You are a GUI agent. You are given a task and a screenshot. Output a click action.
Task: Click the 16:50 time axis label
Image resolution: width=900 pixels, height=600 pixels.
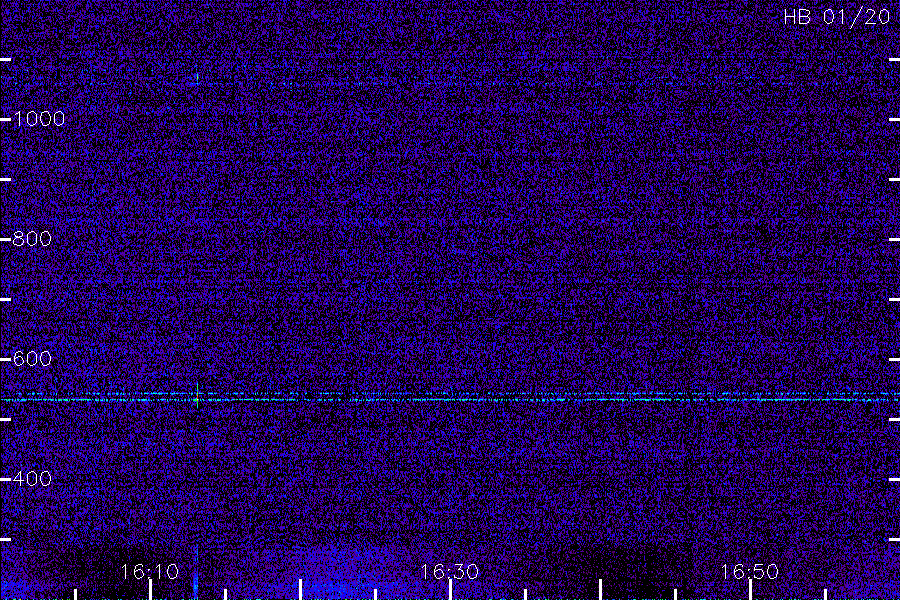coord(749,572)
